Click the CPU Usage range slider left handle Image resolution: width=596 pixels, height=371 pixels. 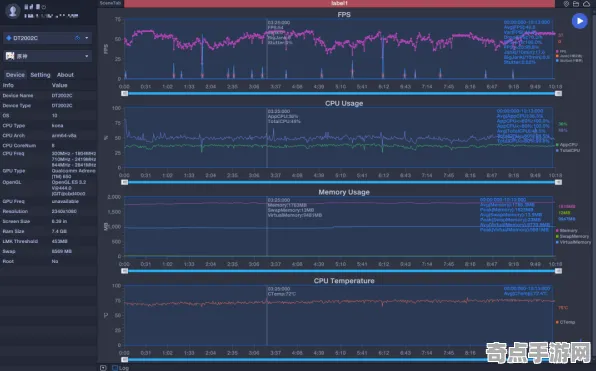(x=124, y=182)
